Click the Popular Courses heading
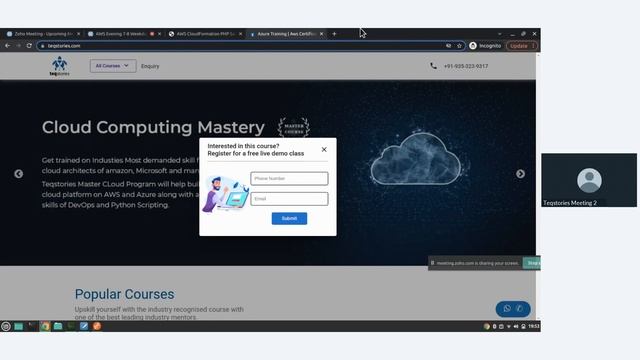The image size is (640, 360). 124,294
